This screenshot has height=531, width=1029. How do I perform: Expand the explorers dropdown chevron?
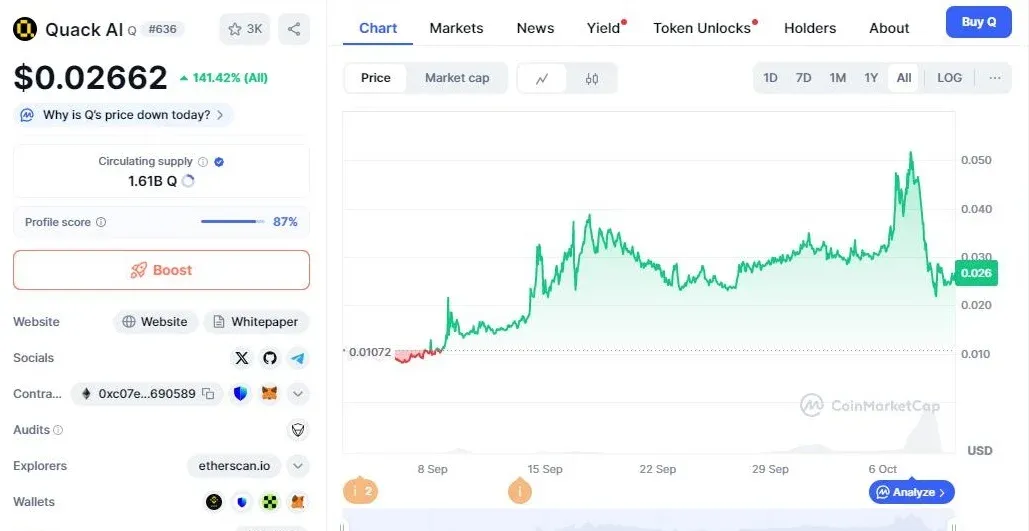point(298,466)
